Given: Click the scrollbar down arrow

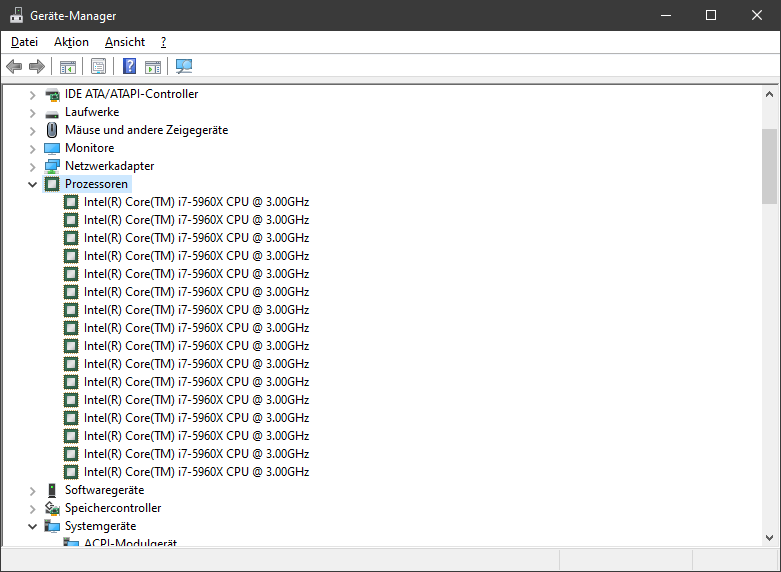Looking at the screenshot, I should (x=769, y=538).
